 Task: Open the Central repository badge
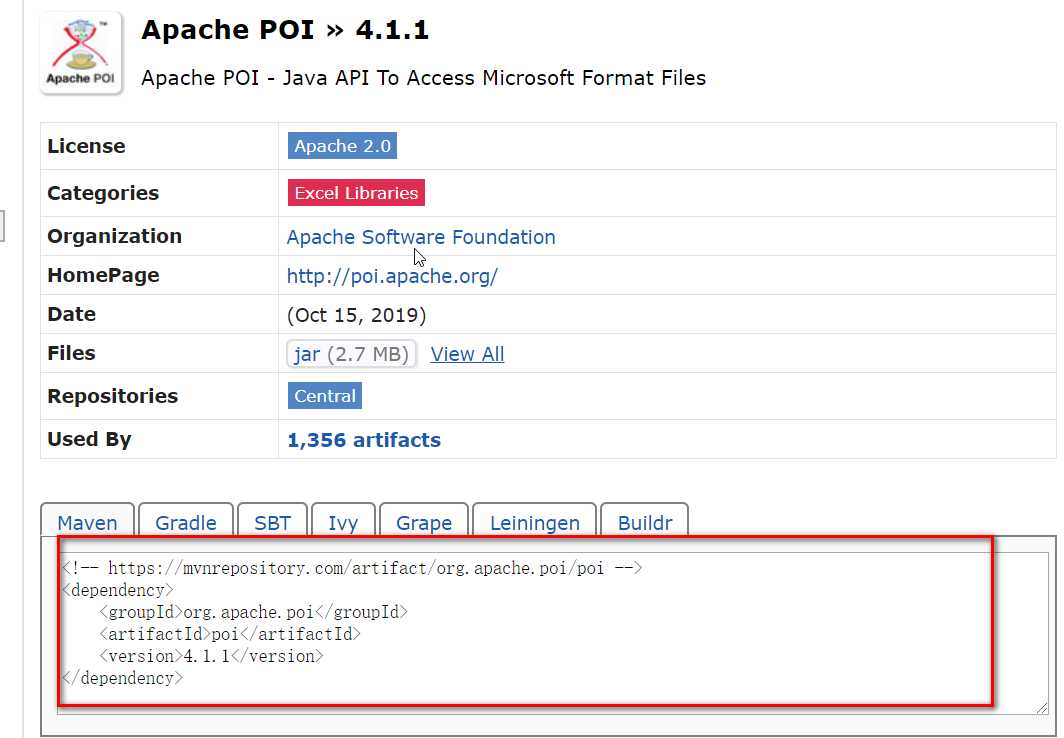point(324,396)
